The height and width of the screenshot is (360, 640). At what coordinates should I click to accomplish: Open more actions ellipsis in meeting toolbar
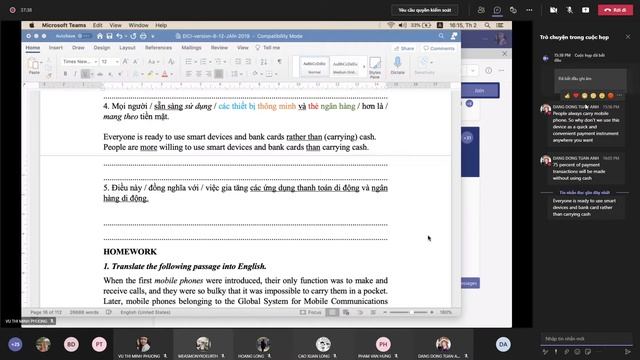click(529, 10)
